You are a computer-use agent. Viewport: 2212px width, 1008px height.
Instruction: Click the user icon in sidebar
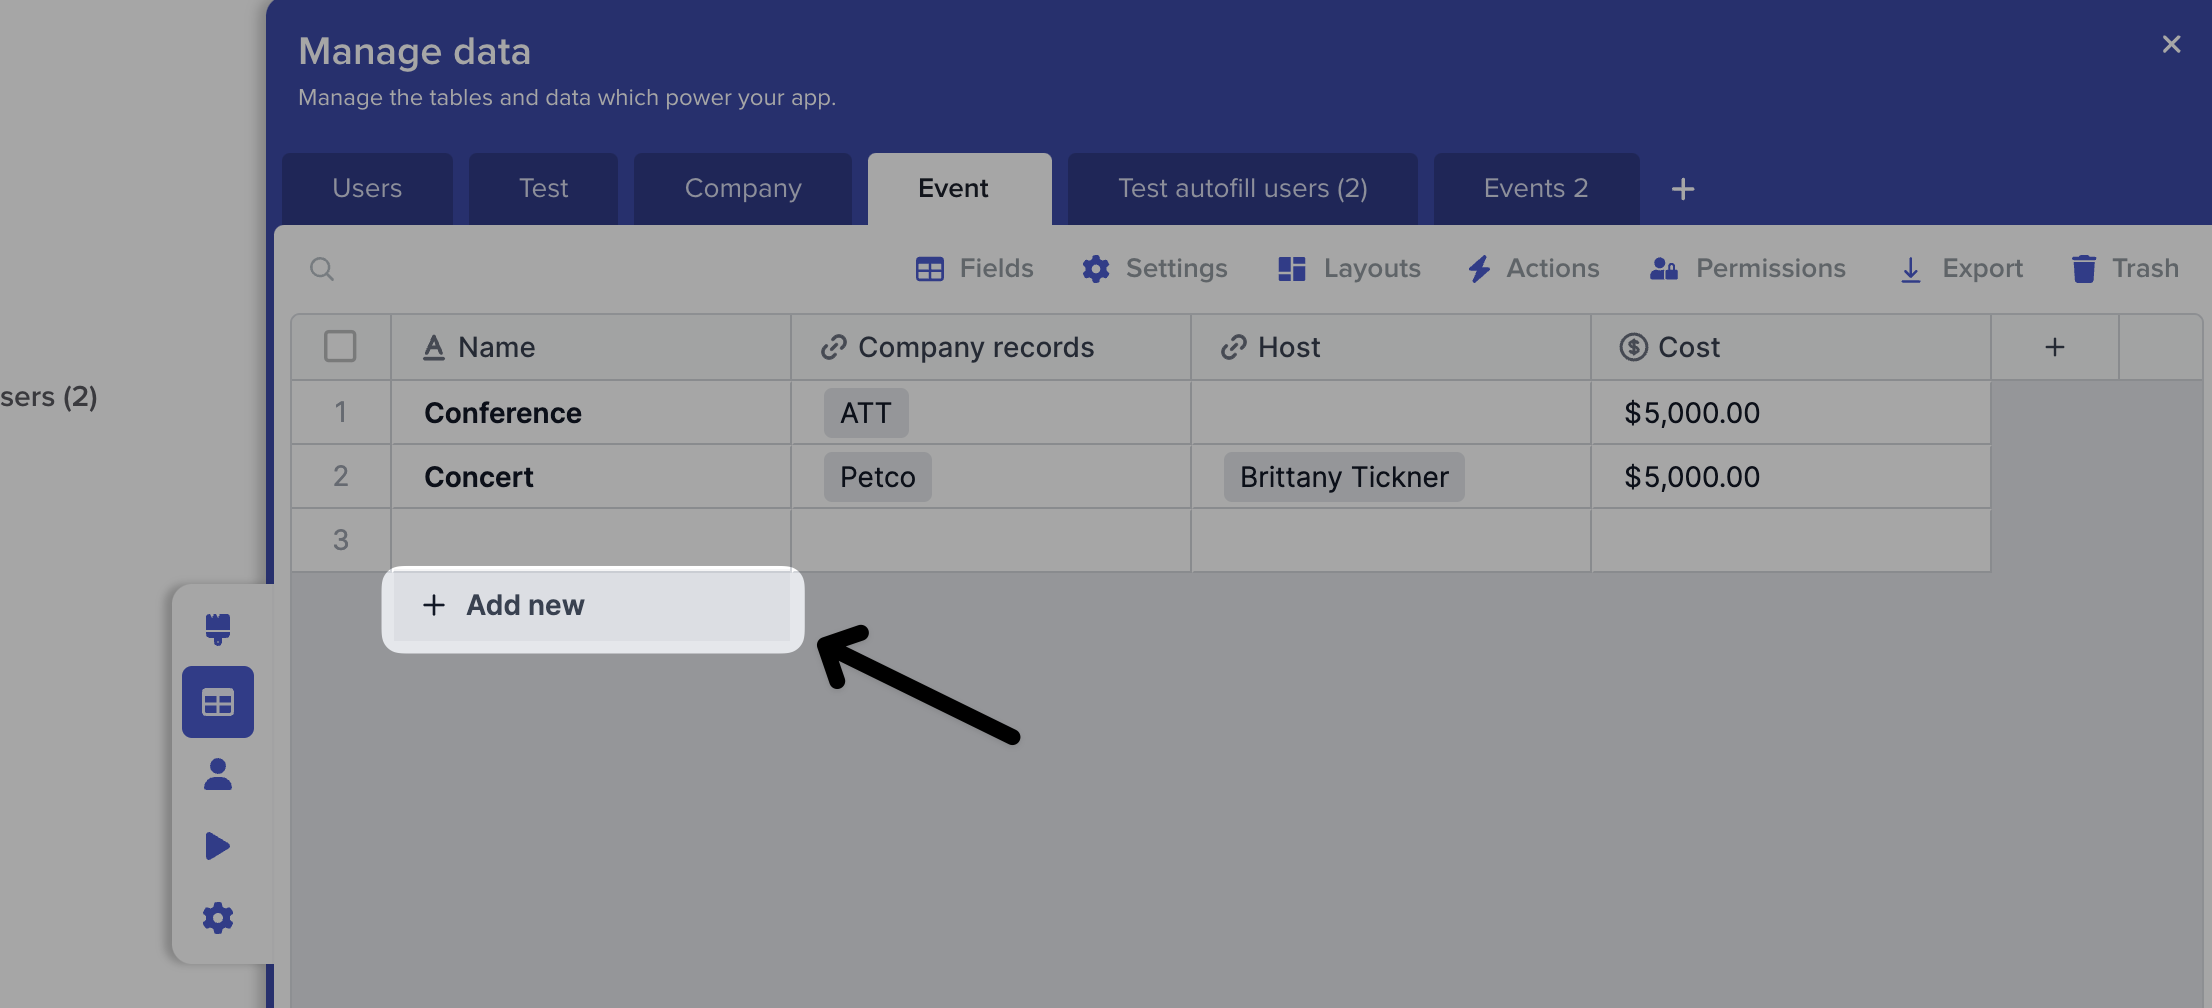pos(218,774)
